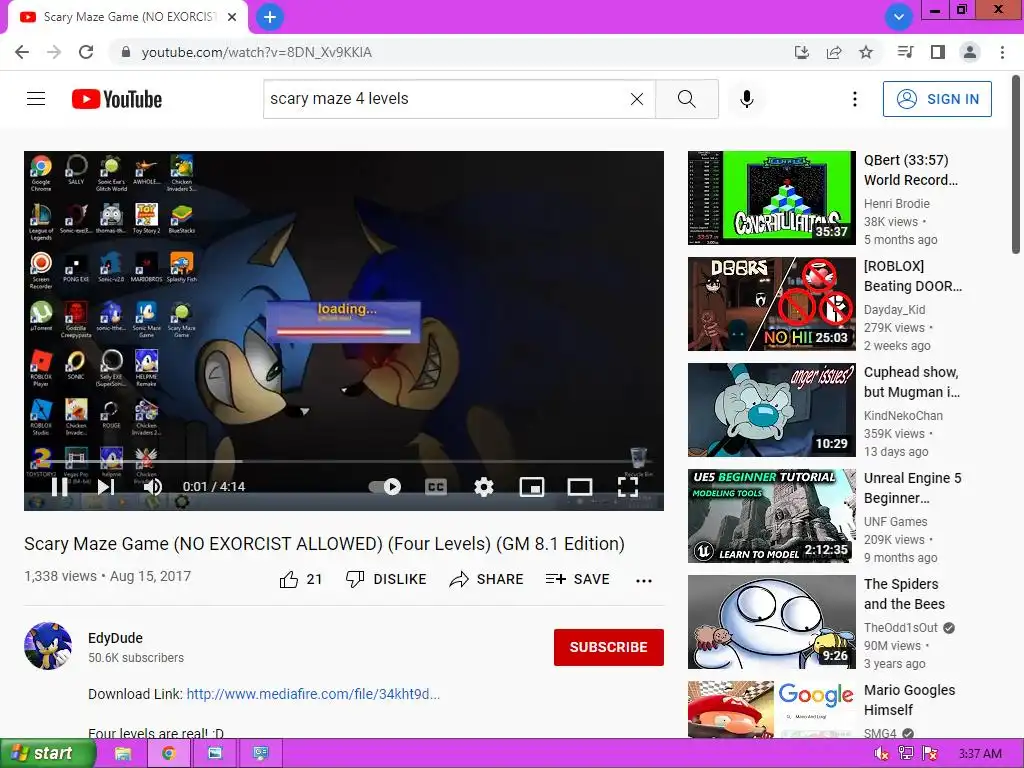This screenshot has height=768, width=1024.
Task: Switch to theater mode
Action: pos(580,487)
